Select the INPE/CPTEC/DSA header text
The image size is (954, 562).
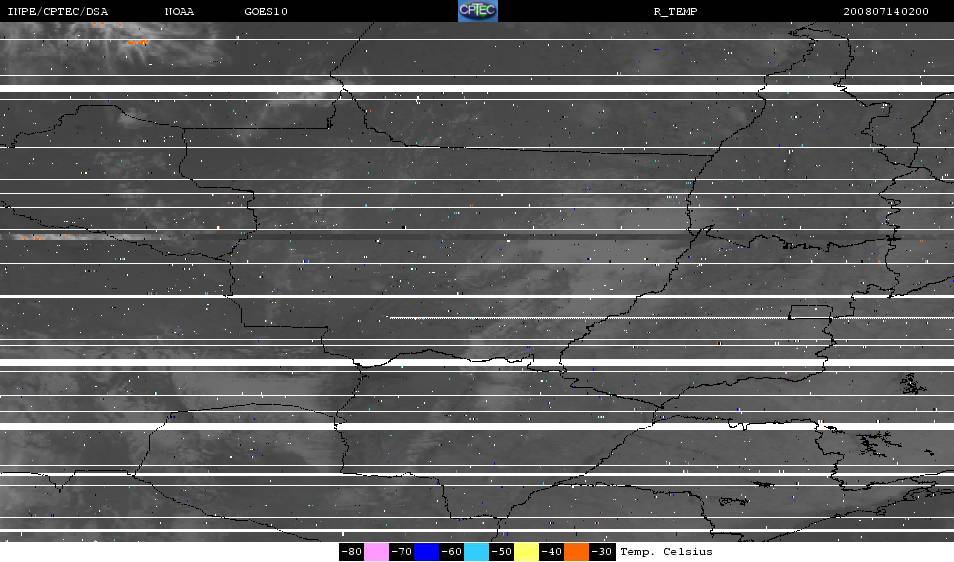coord(58,12)
